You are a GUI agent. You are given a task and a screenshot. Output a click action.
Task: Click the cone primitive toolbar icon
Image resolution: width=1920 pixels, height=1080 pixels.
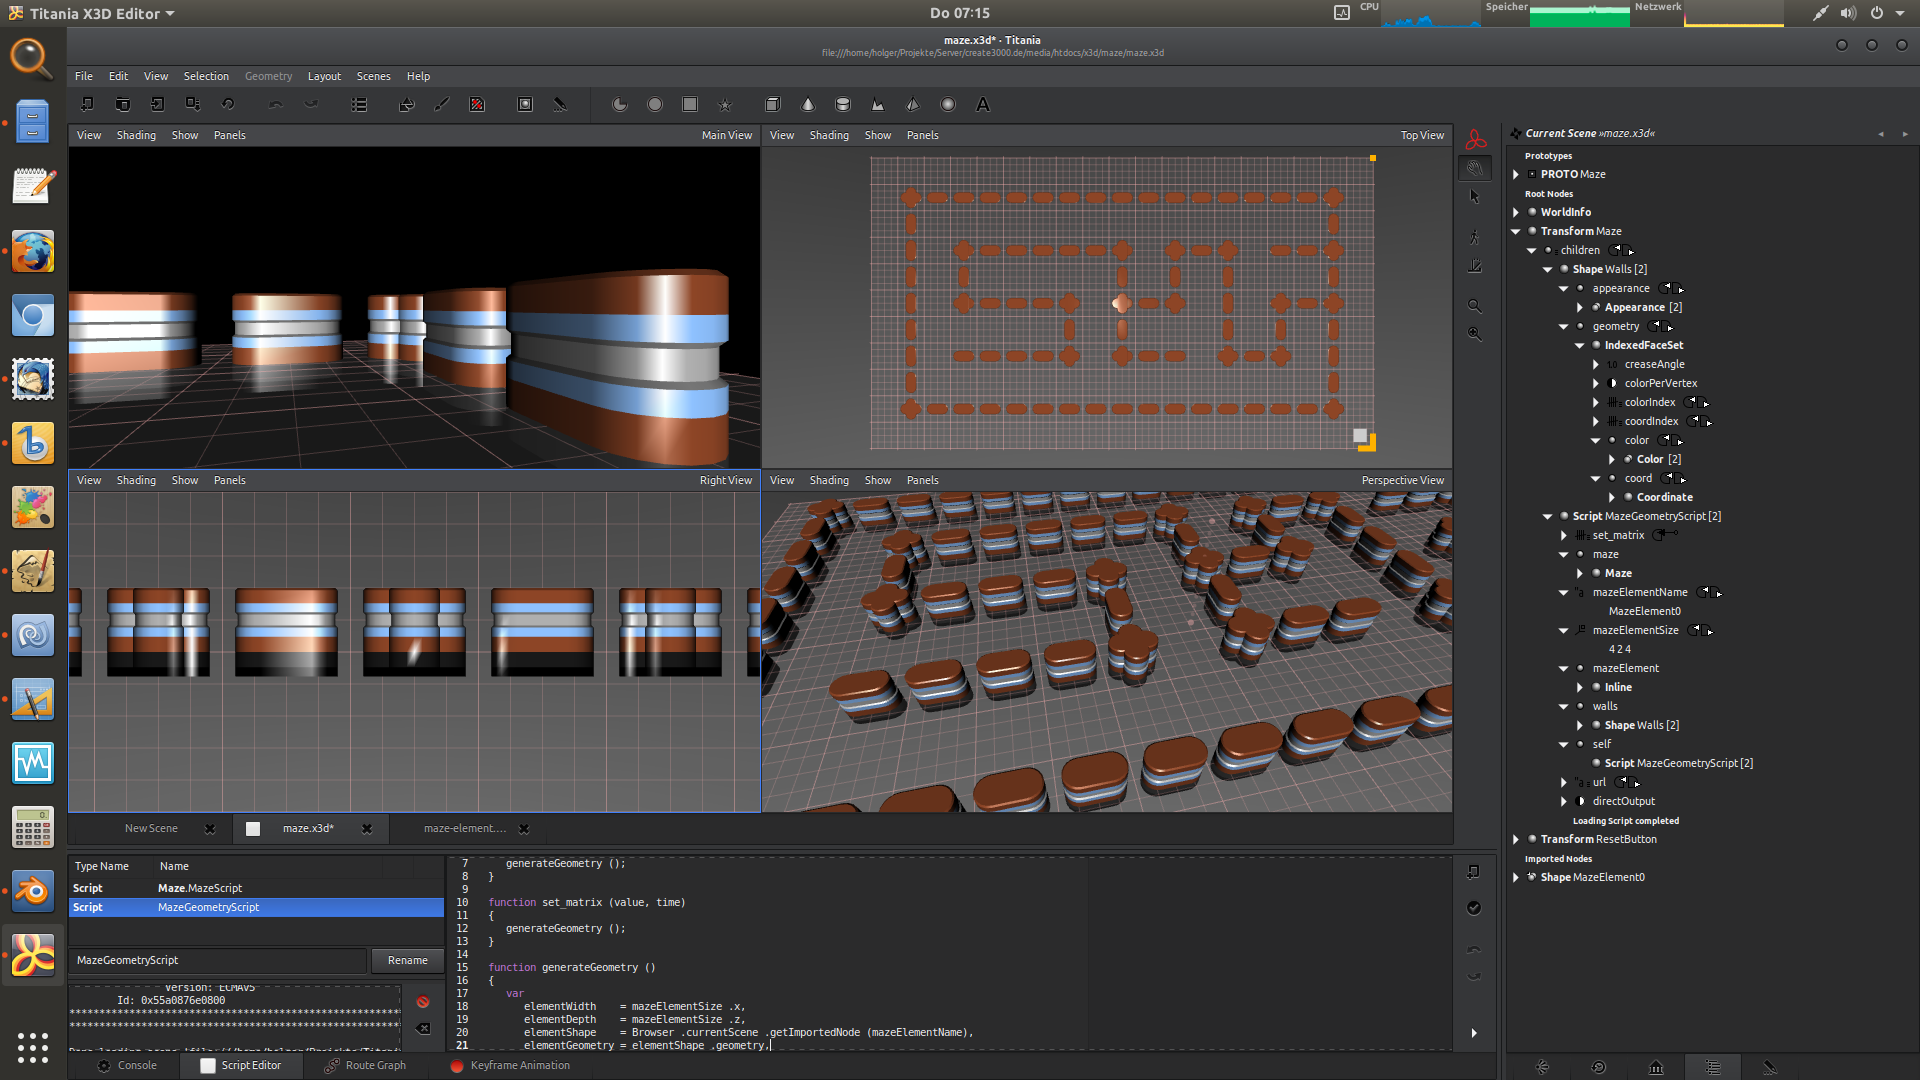coord(808,105)
